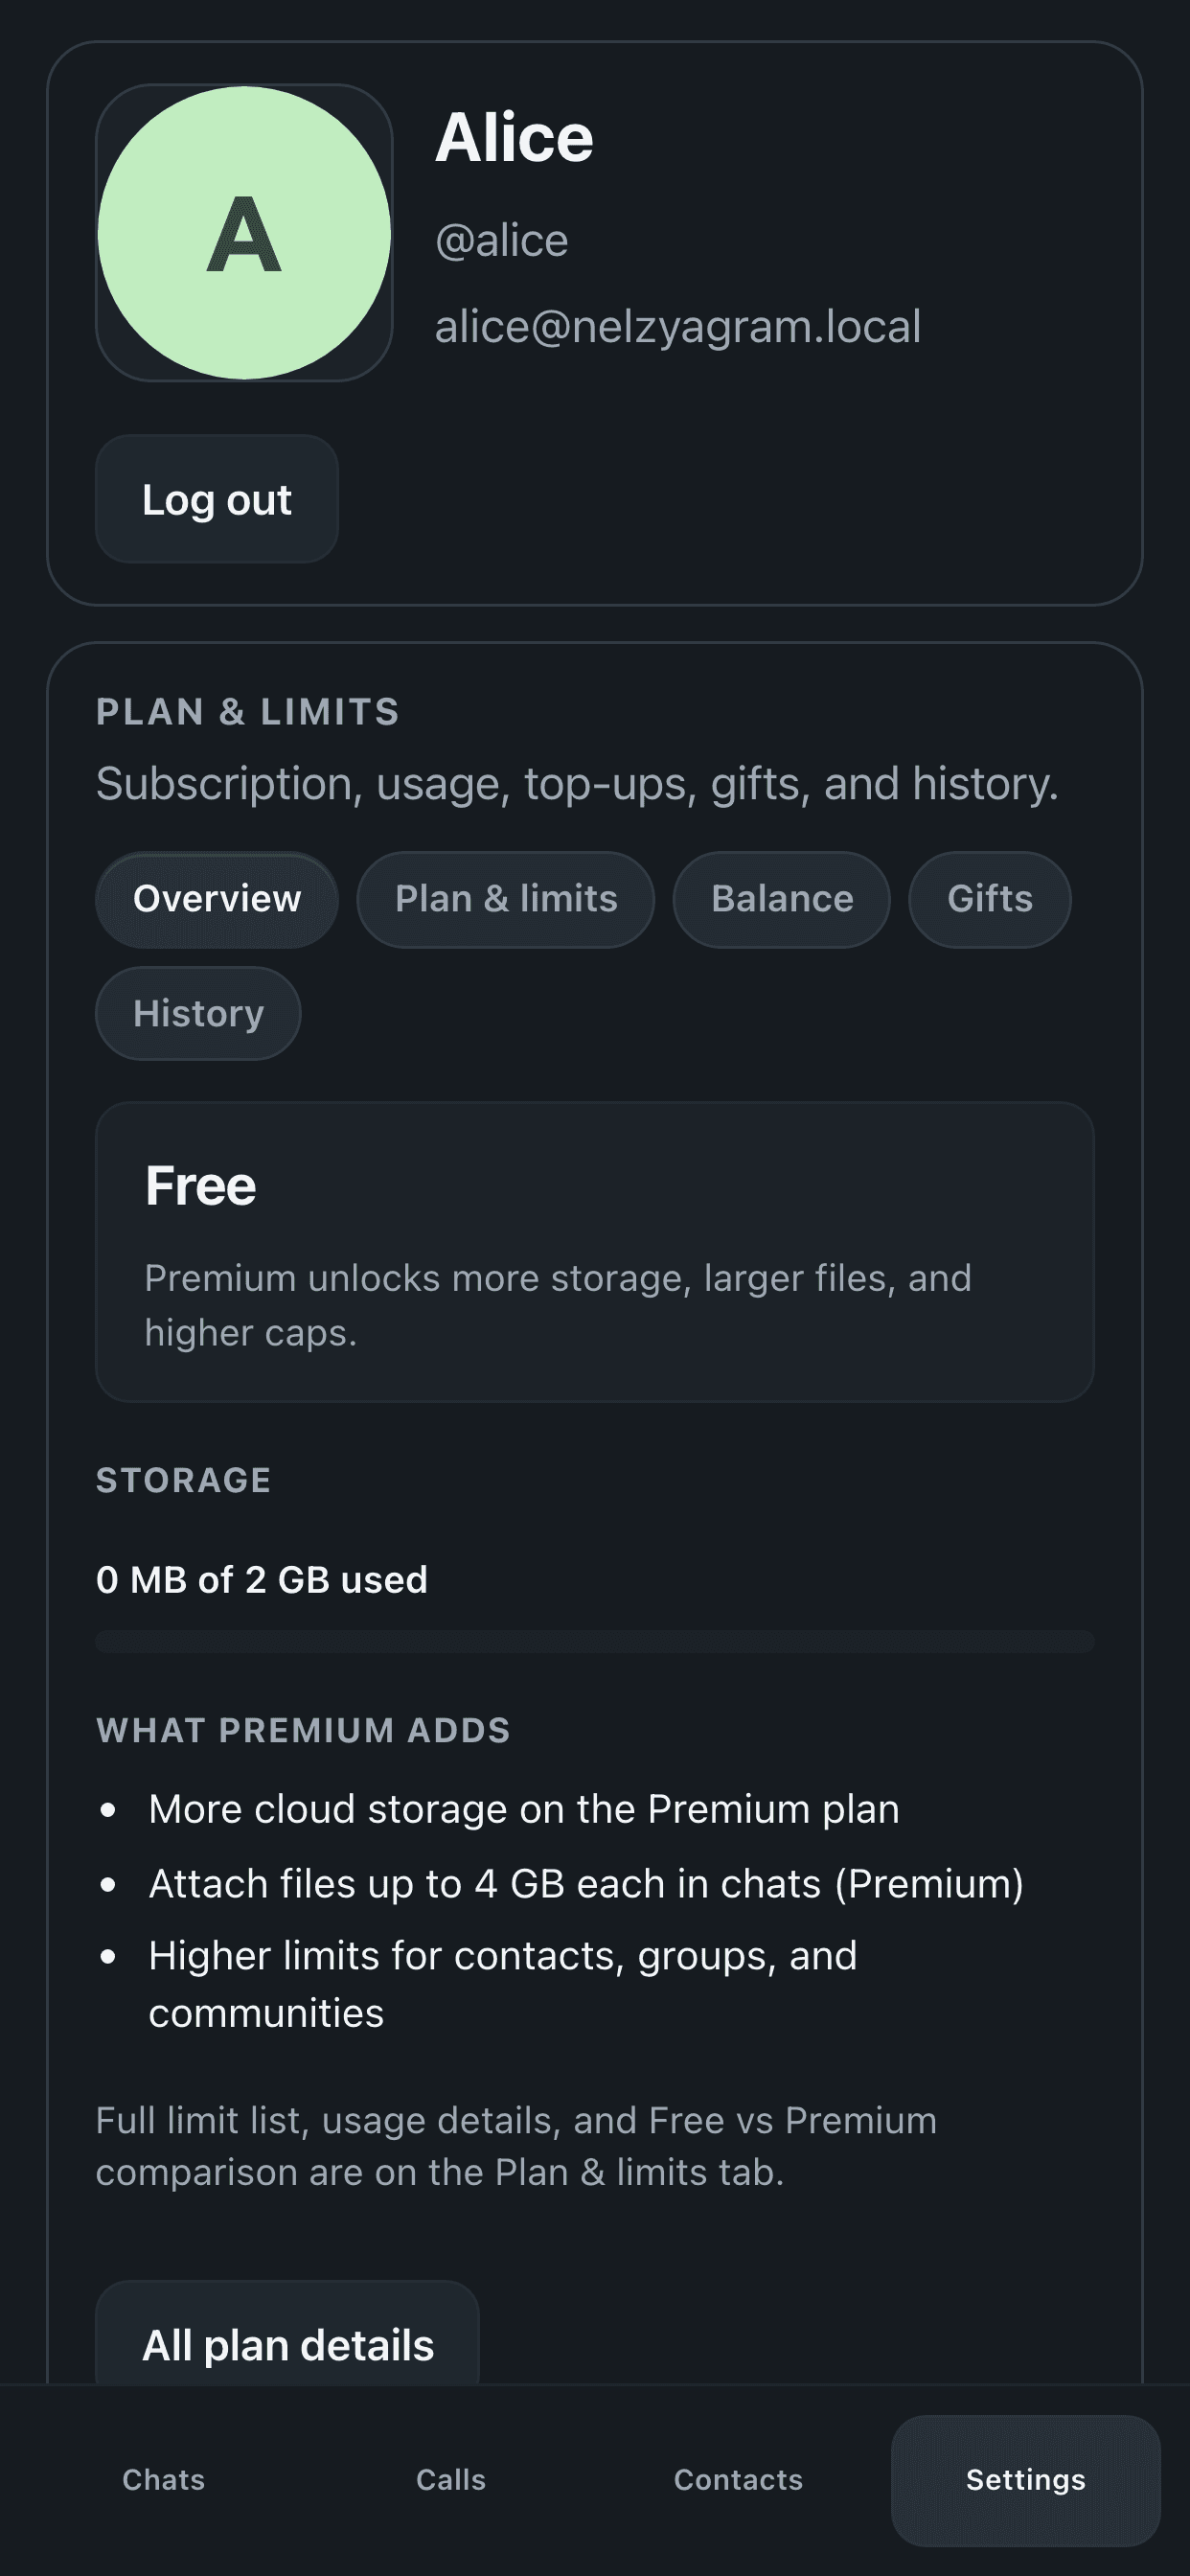Open the Calls section
The image size is (1190, 2576).
point(451,2480)
